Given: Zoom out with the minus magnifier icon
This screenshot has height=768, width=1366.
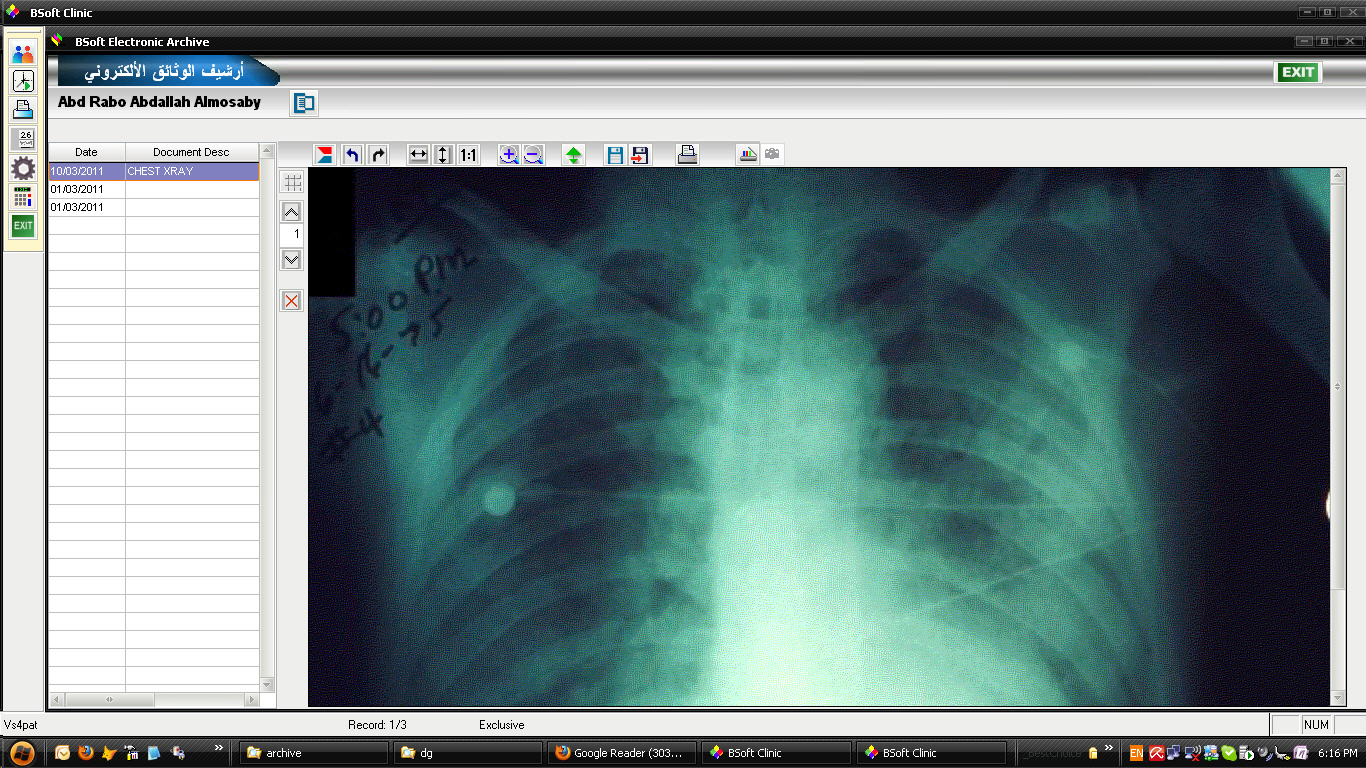Looking at the screenshot, I should 534,155.
